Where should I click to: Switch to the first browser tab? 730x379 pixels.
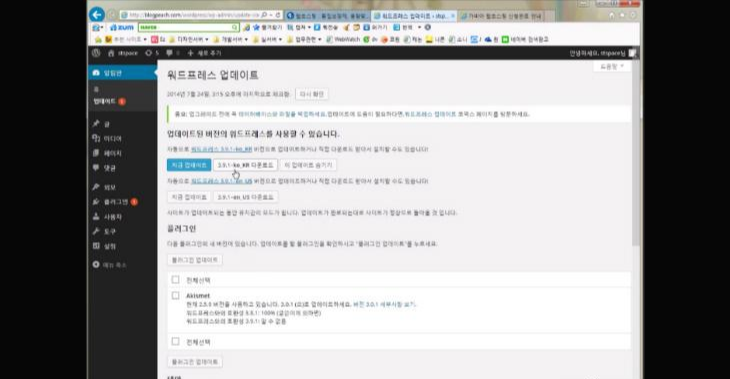[x=327, y=16]
